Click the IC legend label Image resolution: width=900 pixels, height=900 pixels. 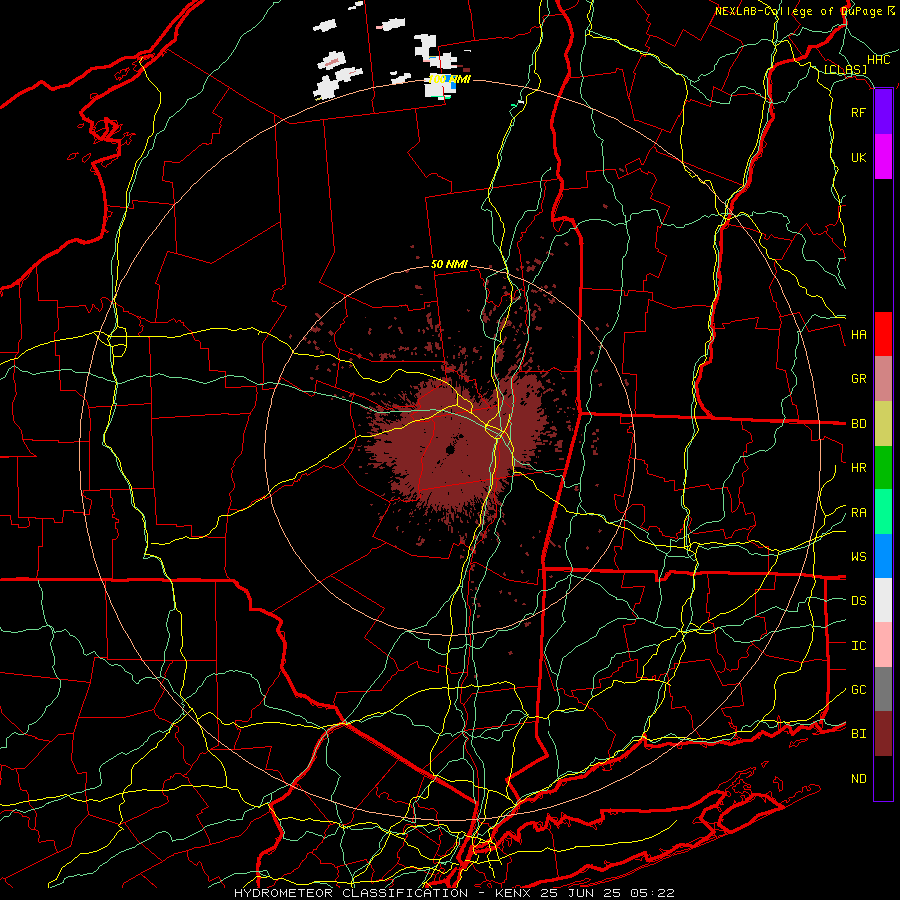click(858, 646)
